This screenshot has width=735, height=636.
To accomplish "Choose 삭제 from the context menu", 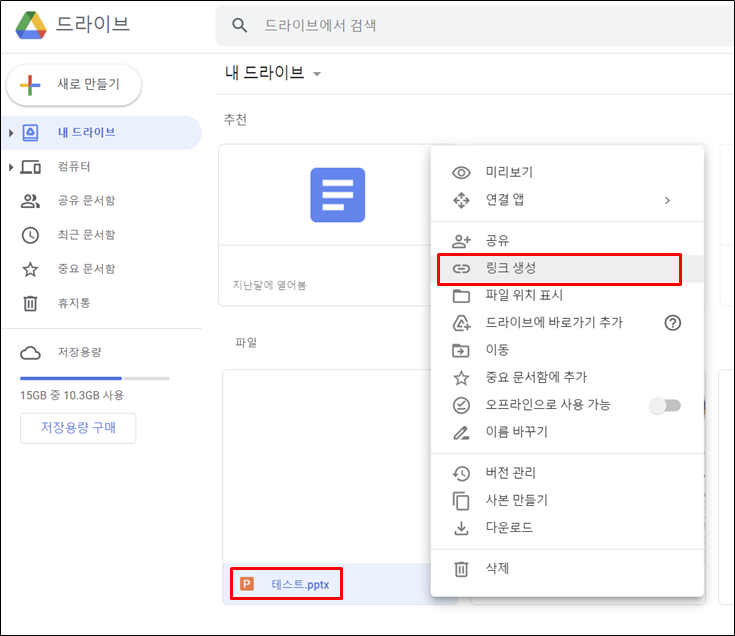I will pos(567,569).
